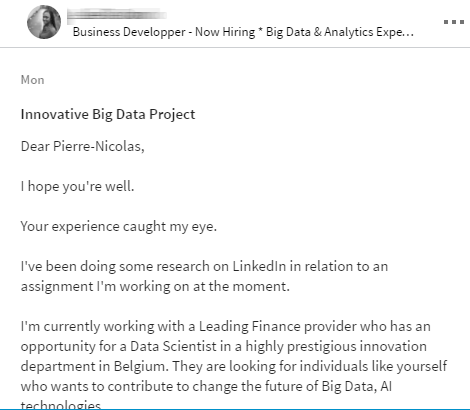The width and height of the screenshot is (470, 410).
Task: Click the Your experience caught my eye line
Action: pos(119,226)
